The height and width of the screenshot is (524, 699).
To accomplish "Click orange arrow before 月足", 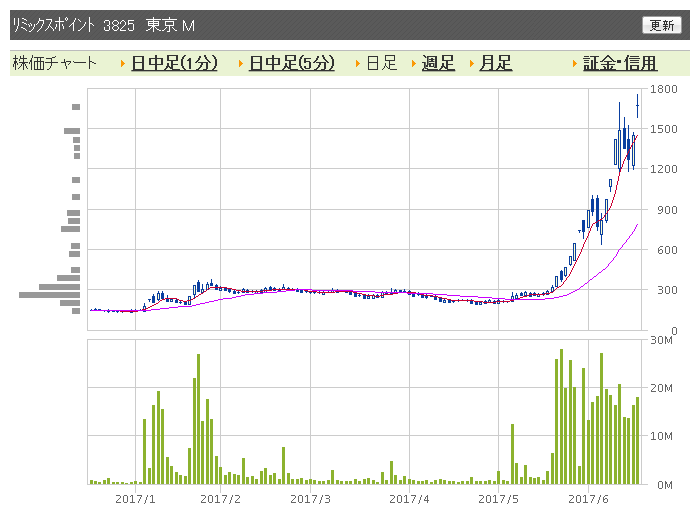I will pyautogui.click(x=472, y=63).
